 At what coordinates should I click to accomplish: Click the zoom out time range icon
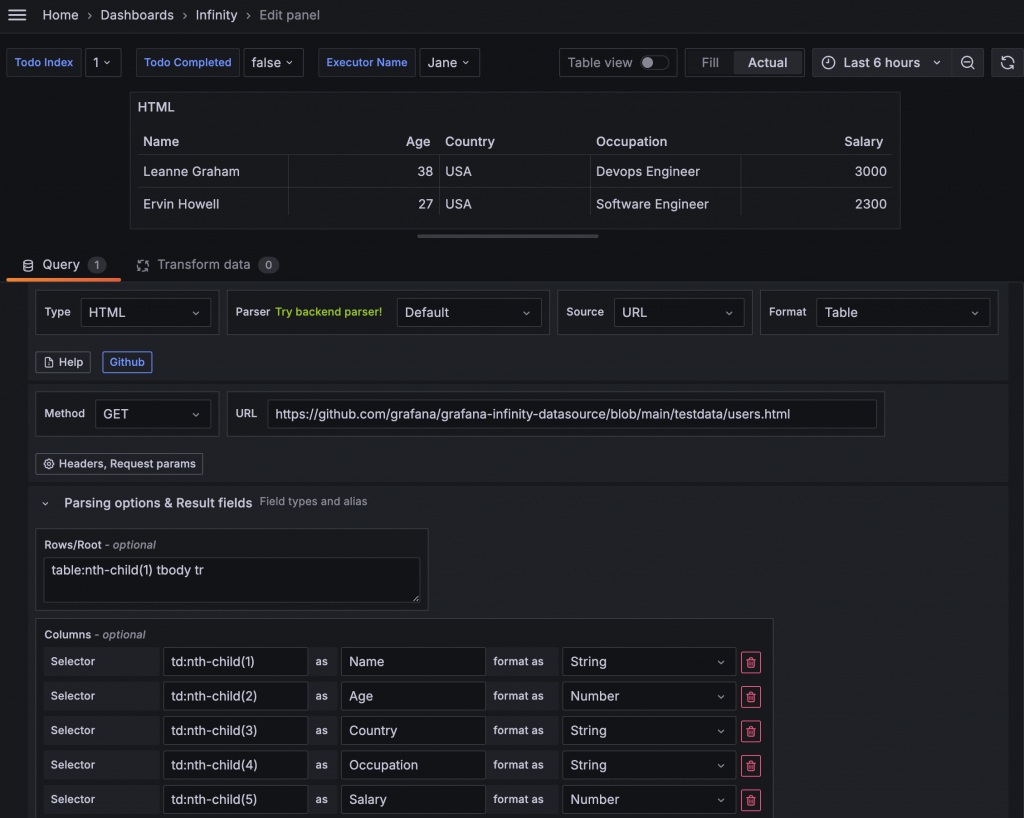967,63
